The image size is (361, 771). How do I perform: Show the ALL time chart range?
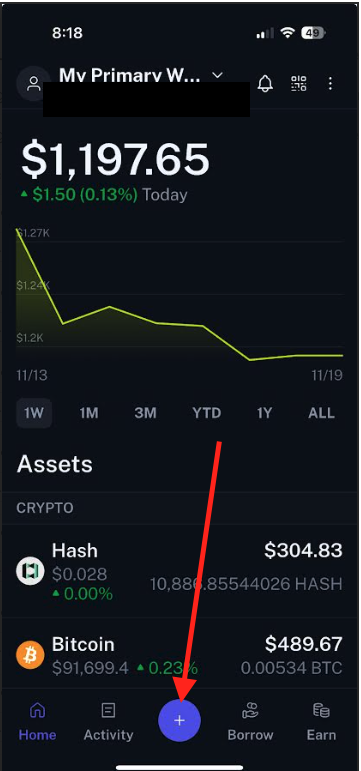pos(321,413)
